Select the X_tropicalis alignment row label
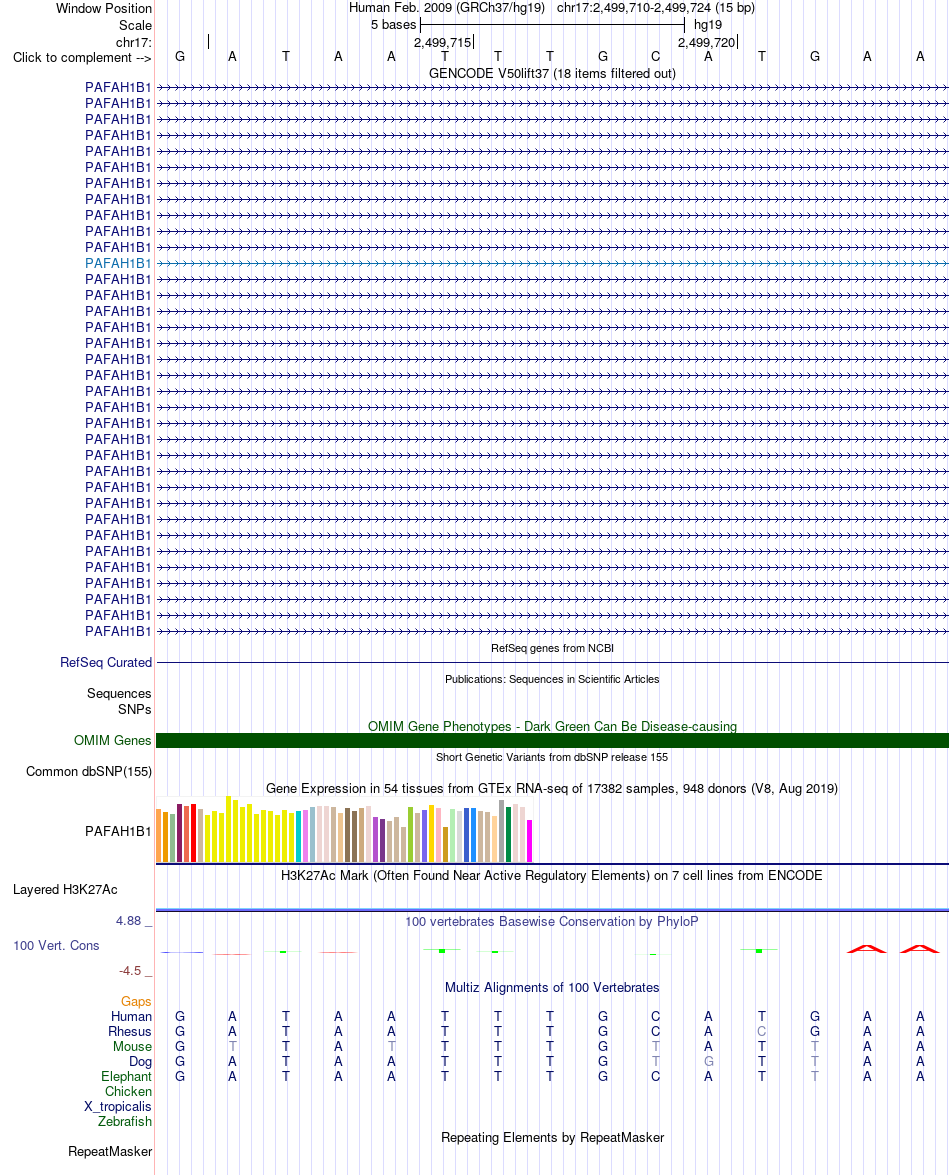Viewport: 950px width, 1175px height. 118,1107
